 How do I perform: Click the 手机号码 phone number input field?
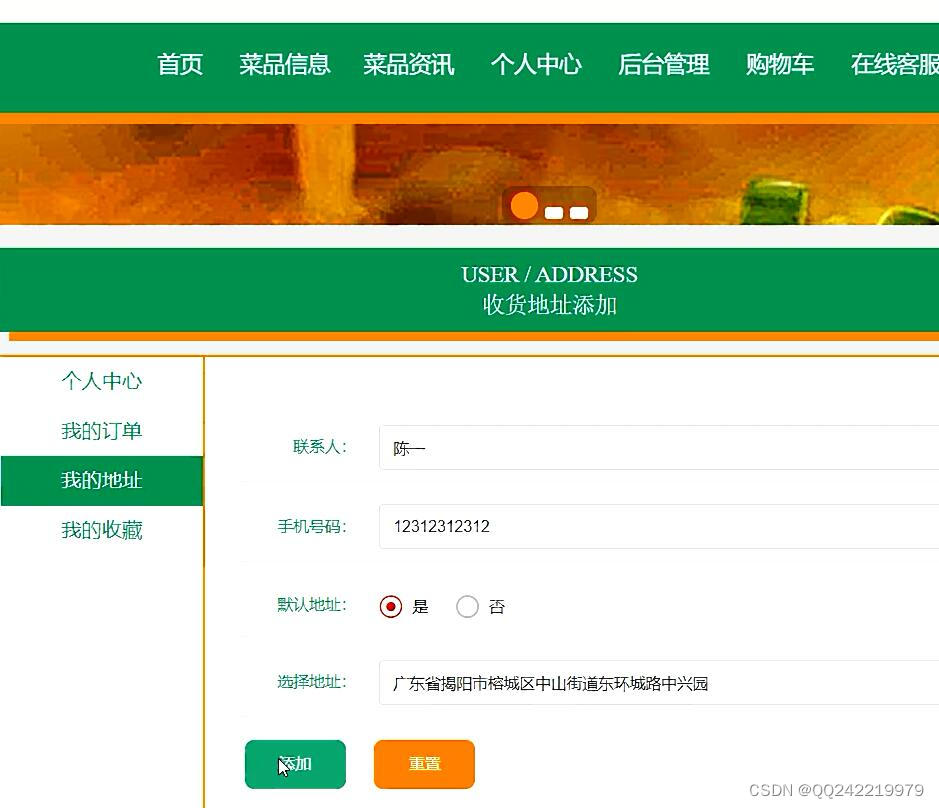click(x=600, y=526)
